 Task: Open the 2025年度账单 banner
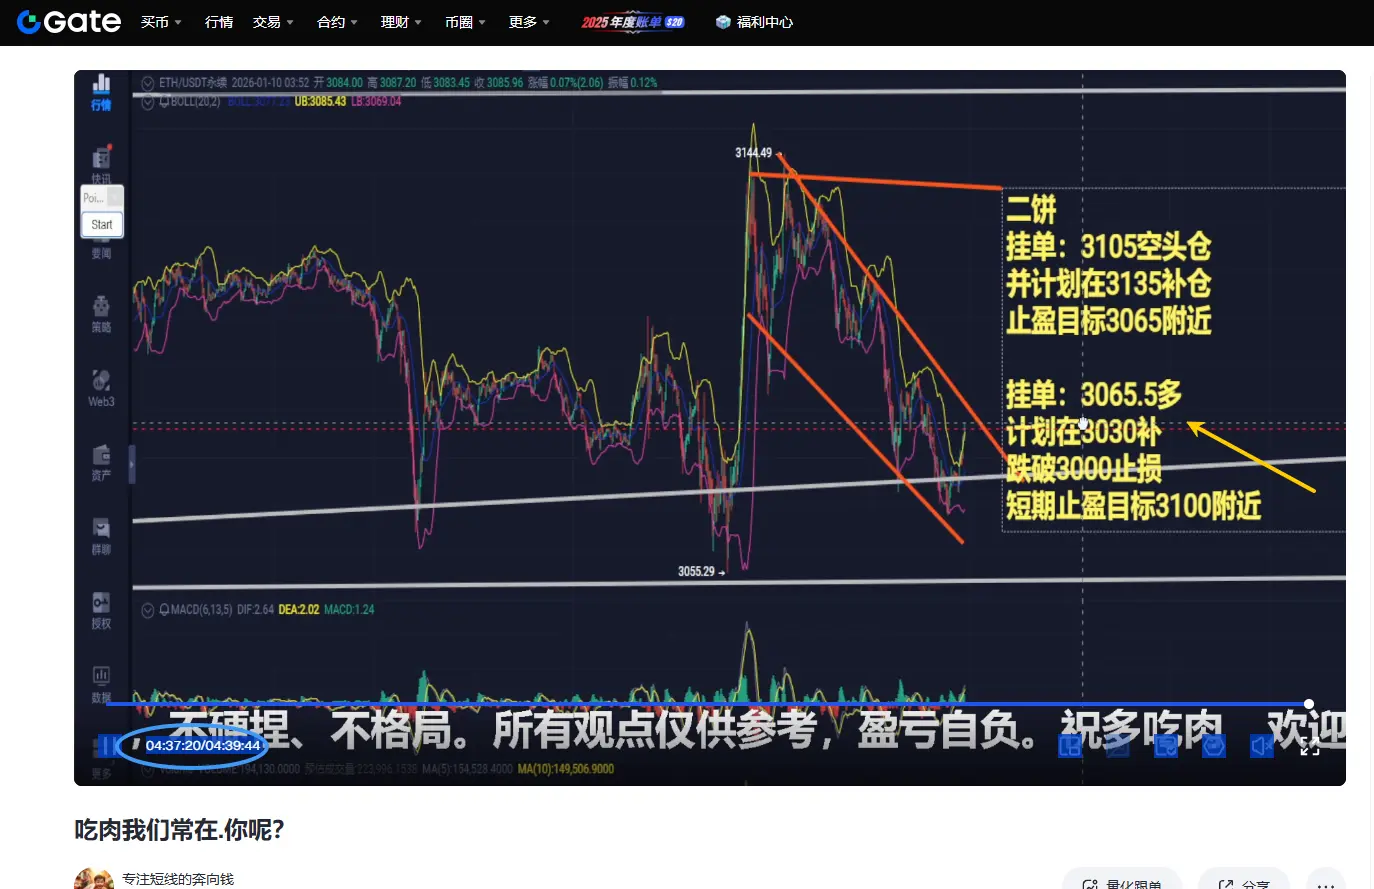(633, 22)
